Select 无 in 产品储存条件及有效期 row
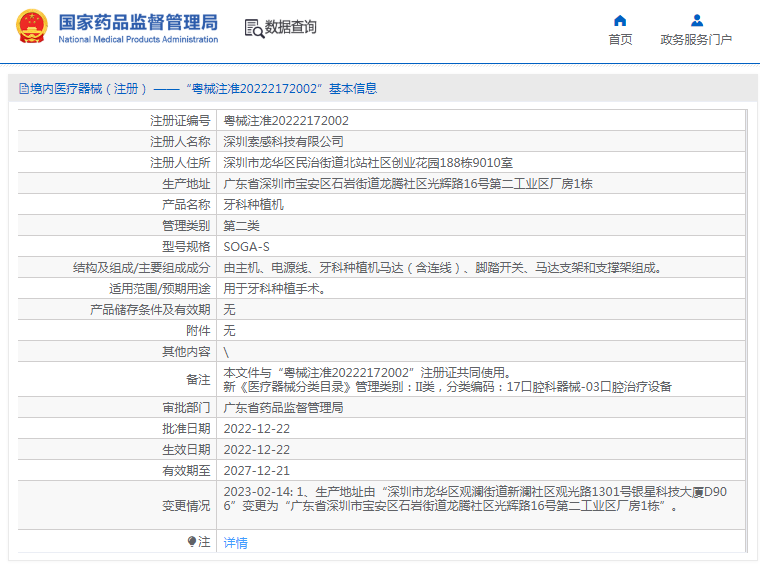Screen dimensions: 760x568 [x=229, y=310]
